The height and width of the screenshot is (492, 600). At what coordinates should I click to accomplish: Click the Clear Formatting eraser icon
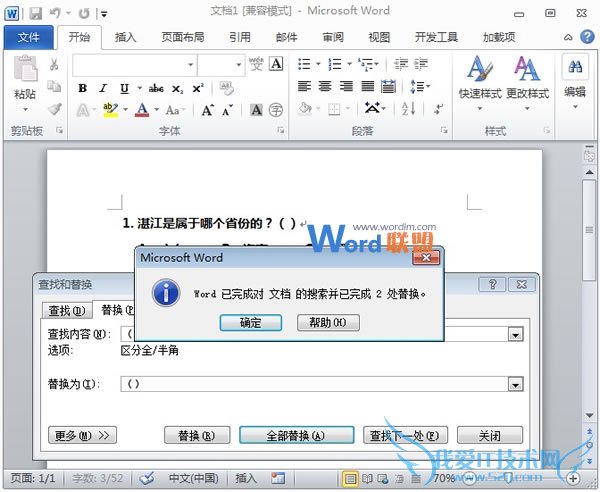tap(227, 88)
